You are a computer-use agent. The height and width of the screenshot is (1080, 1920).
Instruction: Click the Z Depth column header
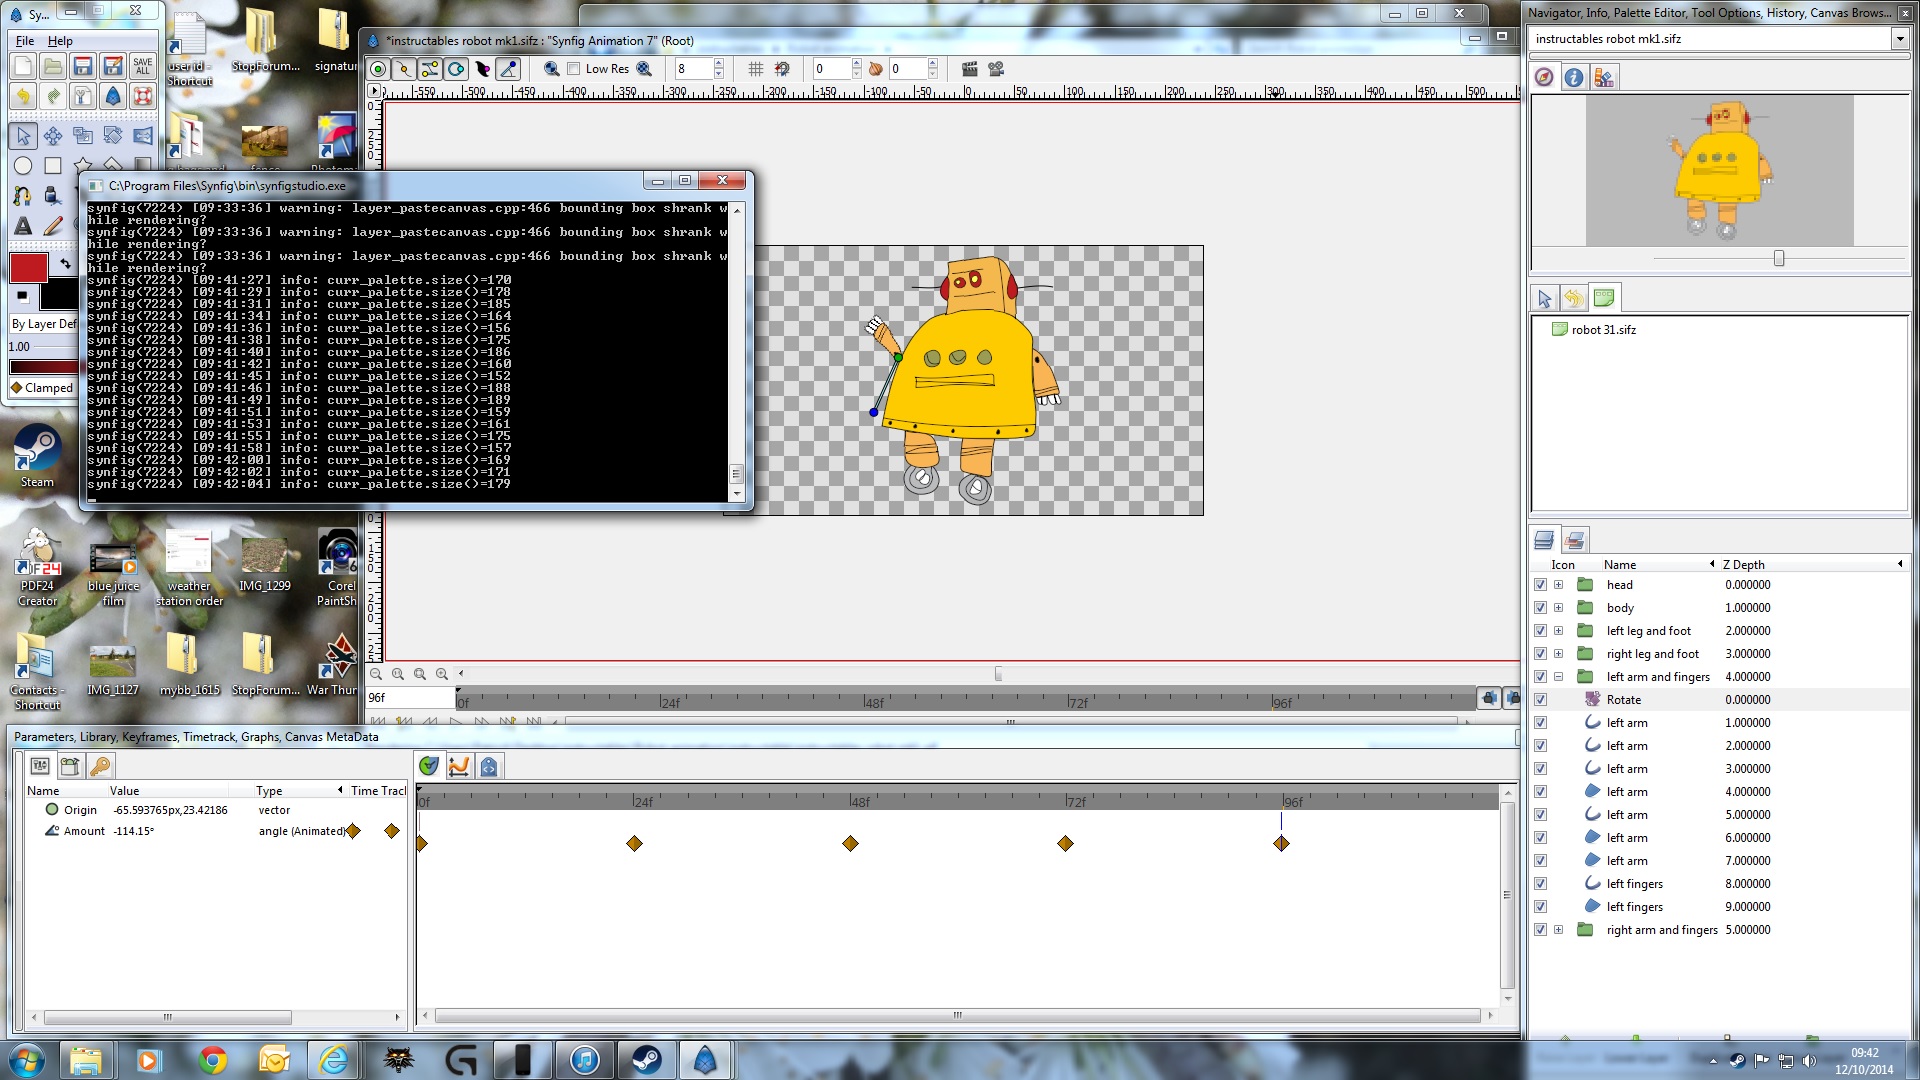1743,565
